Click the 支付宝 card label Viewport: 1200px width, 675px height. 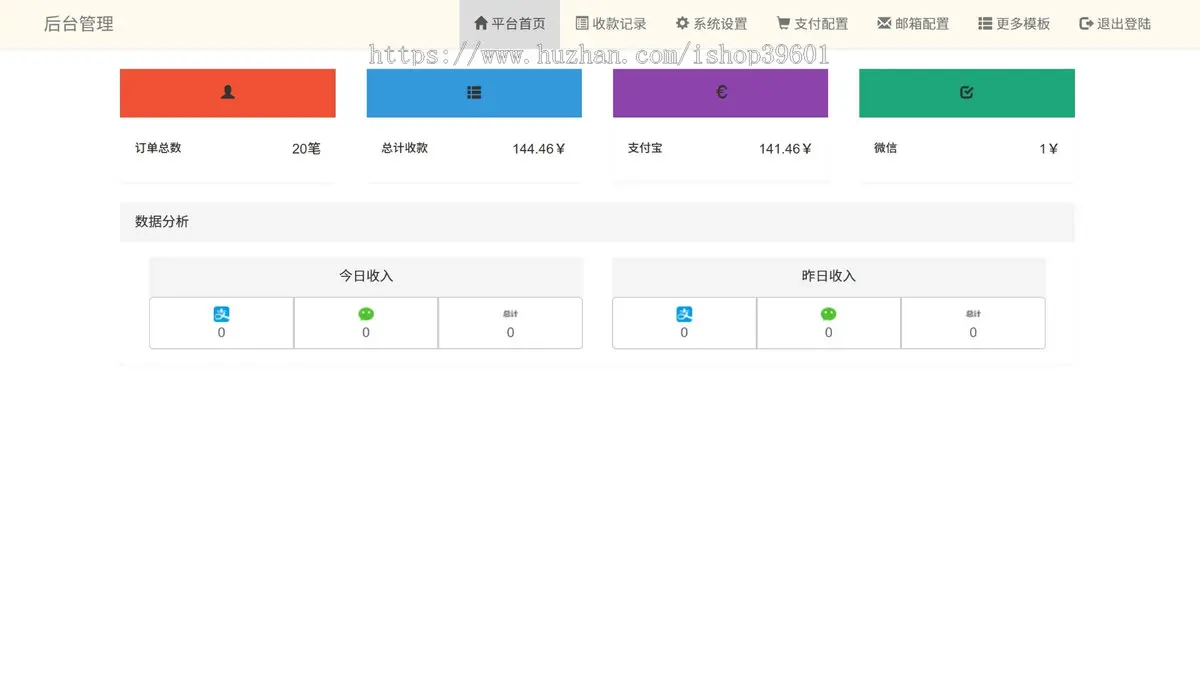[x=645, y=148]
